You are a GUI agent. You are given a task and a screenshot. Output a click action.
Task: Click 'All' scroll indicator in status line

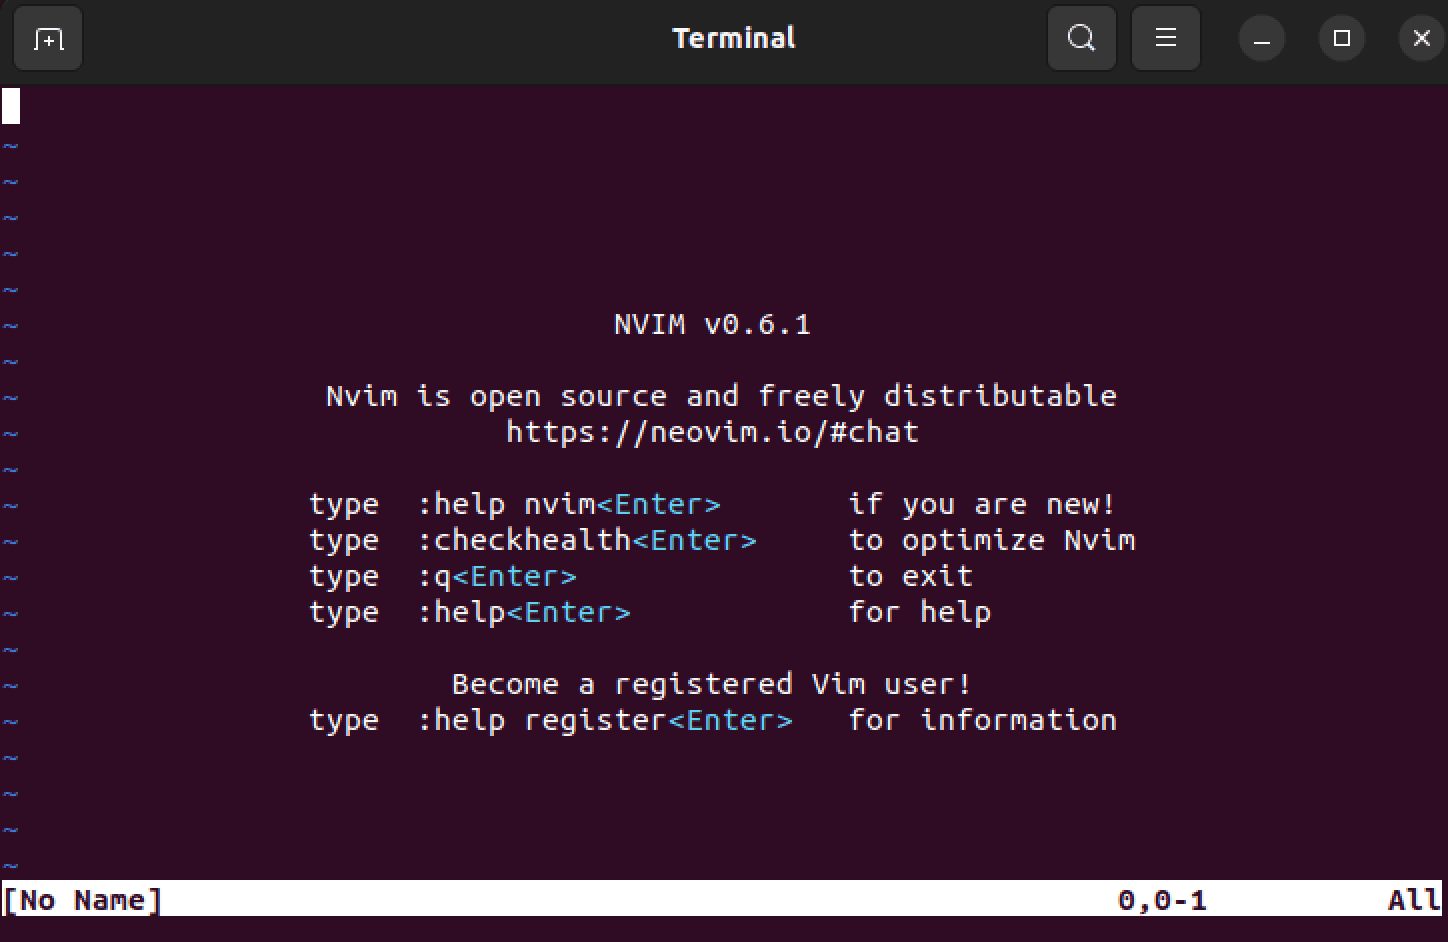coord(1414,900)
